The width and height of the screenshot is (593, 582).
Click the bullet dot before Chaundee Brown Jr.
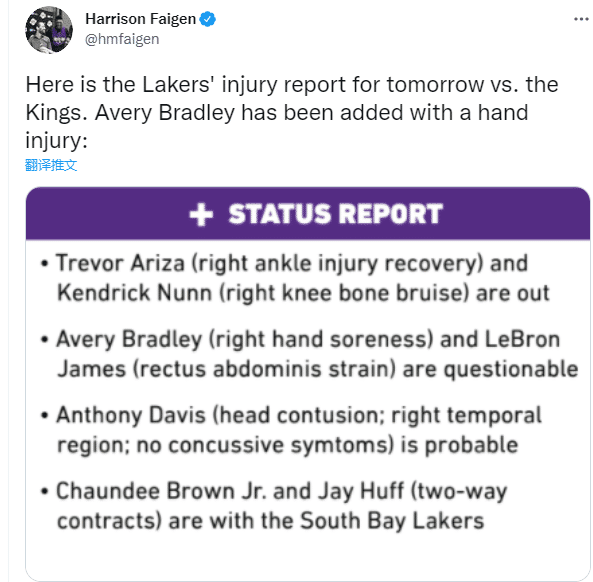pyautogui.click(x=45, y=491)
